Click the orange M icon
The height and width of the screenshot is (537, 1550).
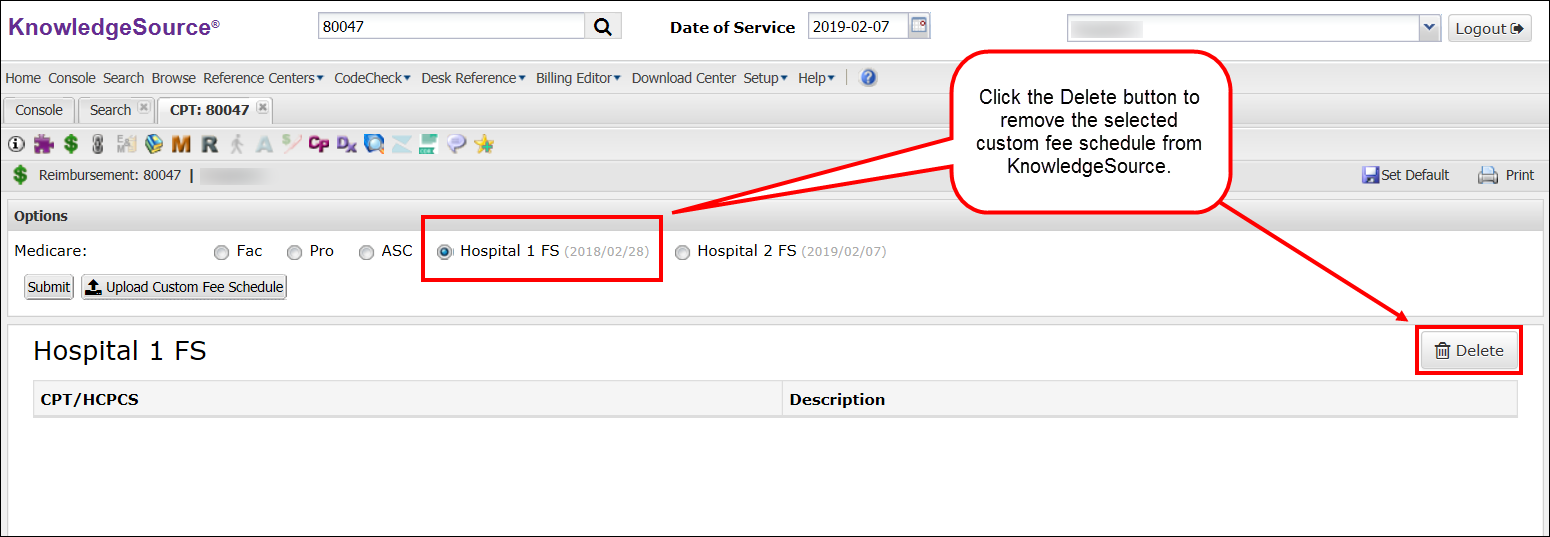(181, 144)
